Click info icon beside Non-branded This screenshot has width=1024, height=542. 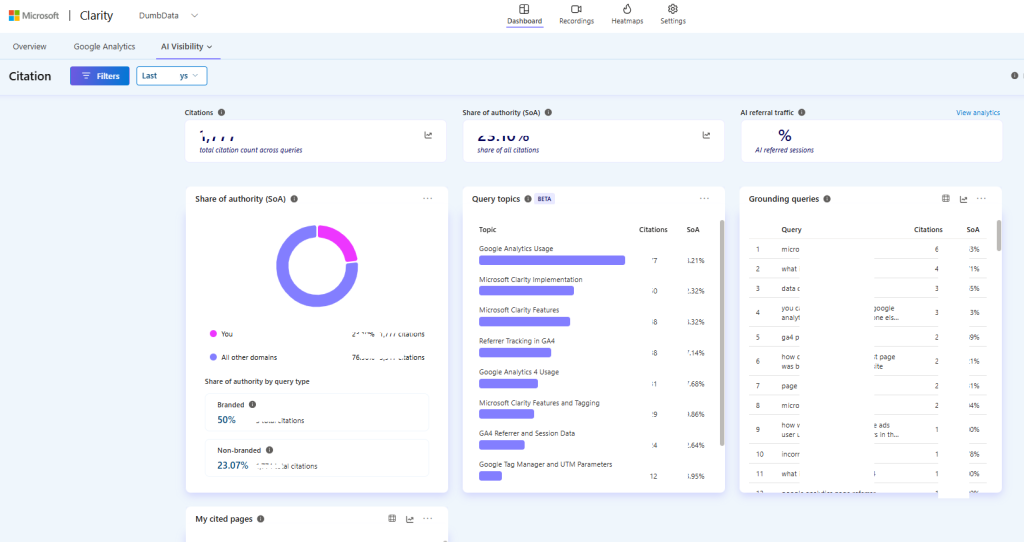coord(270,450)
